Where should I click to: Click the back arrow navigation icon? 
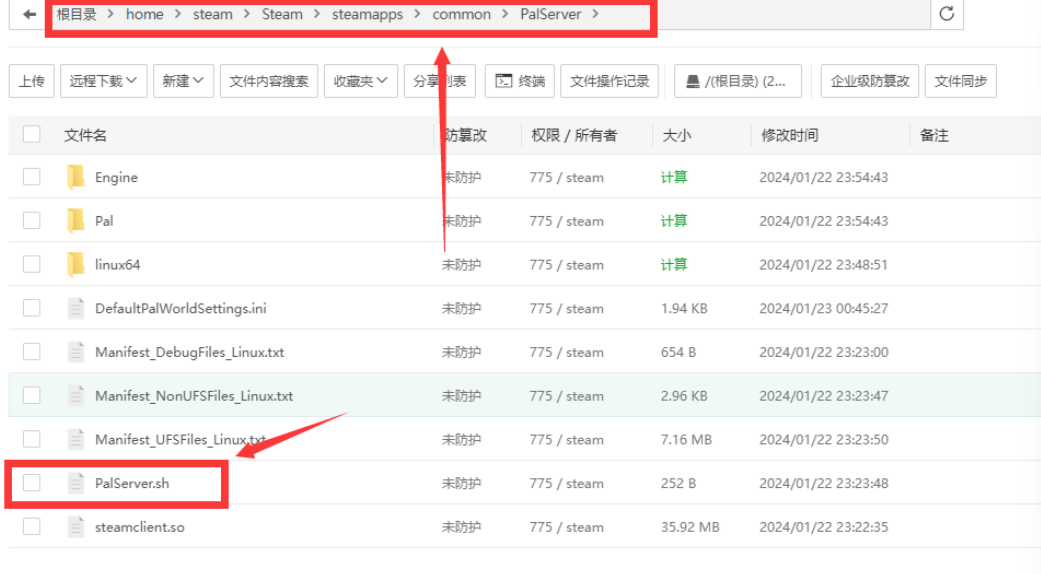pos(29,14)
